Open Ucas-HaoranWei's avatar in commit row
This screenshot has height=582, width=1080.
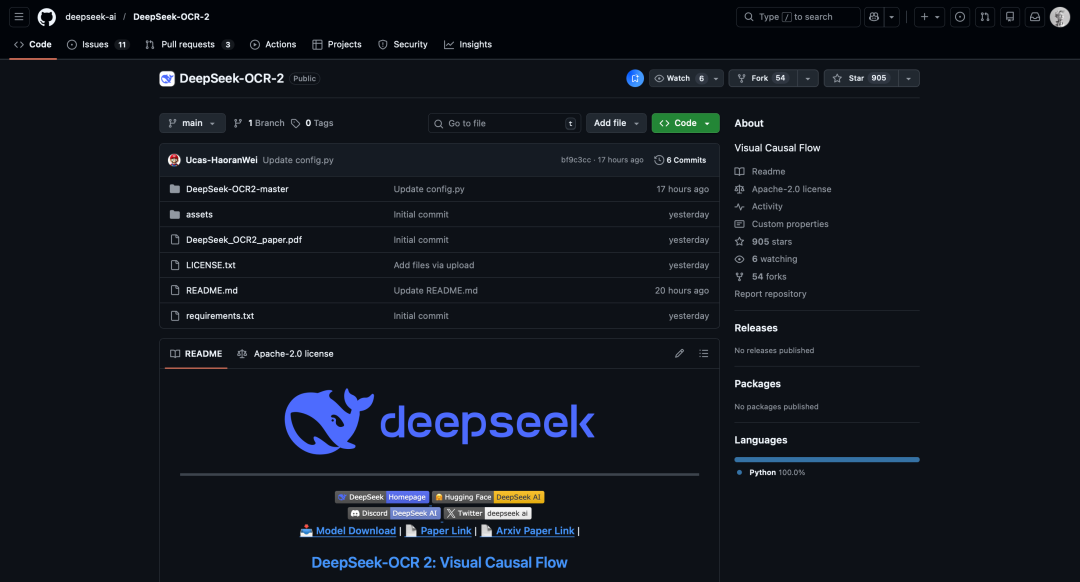point(174,160)
